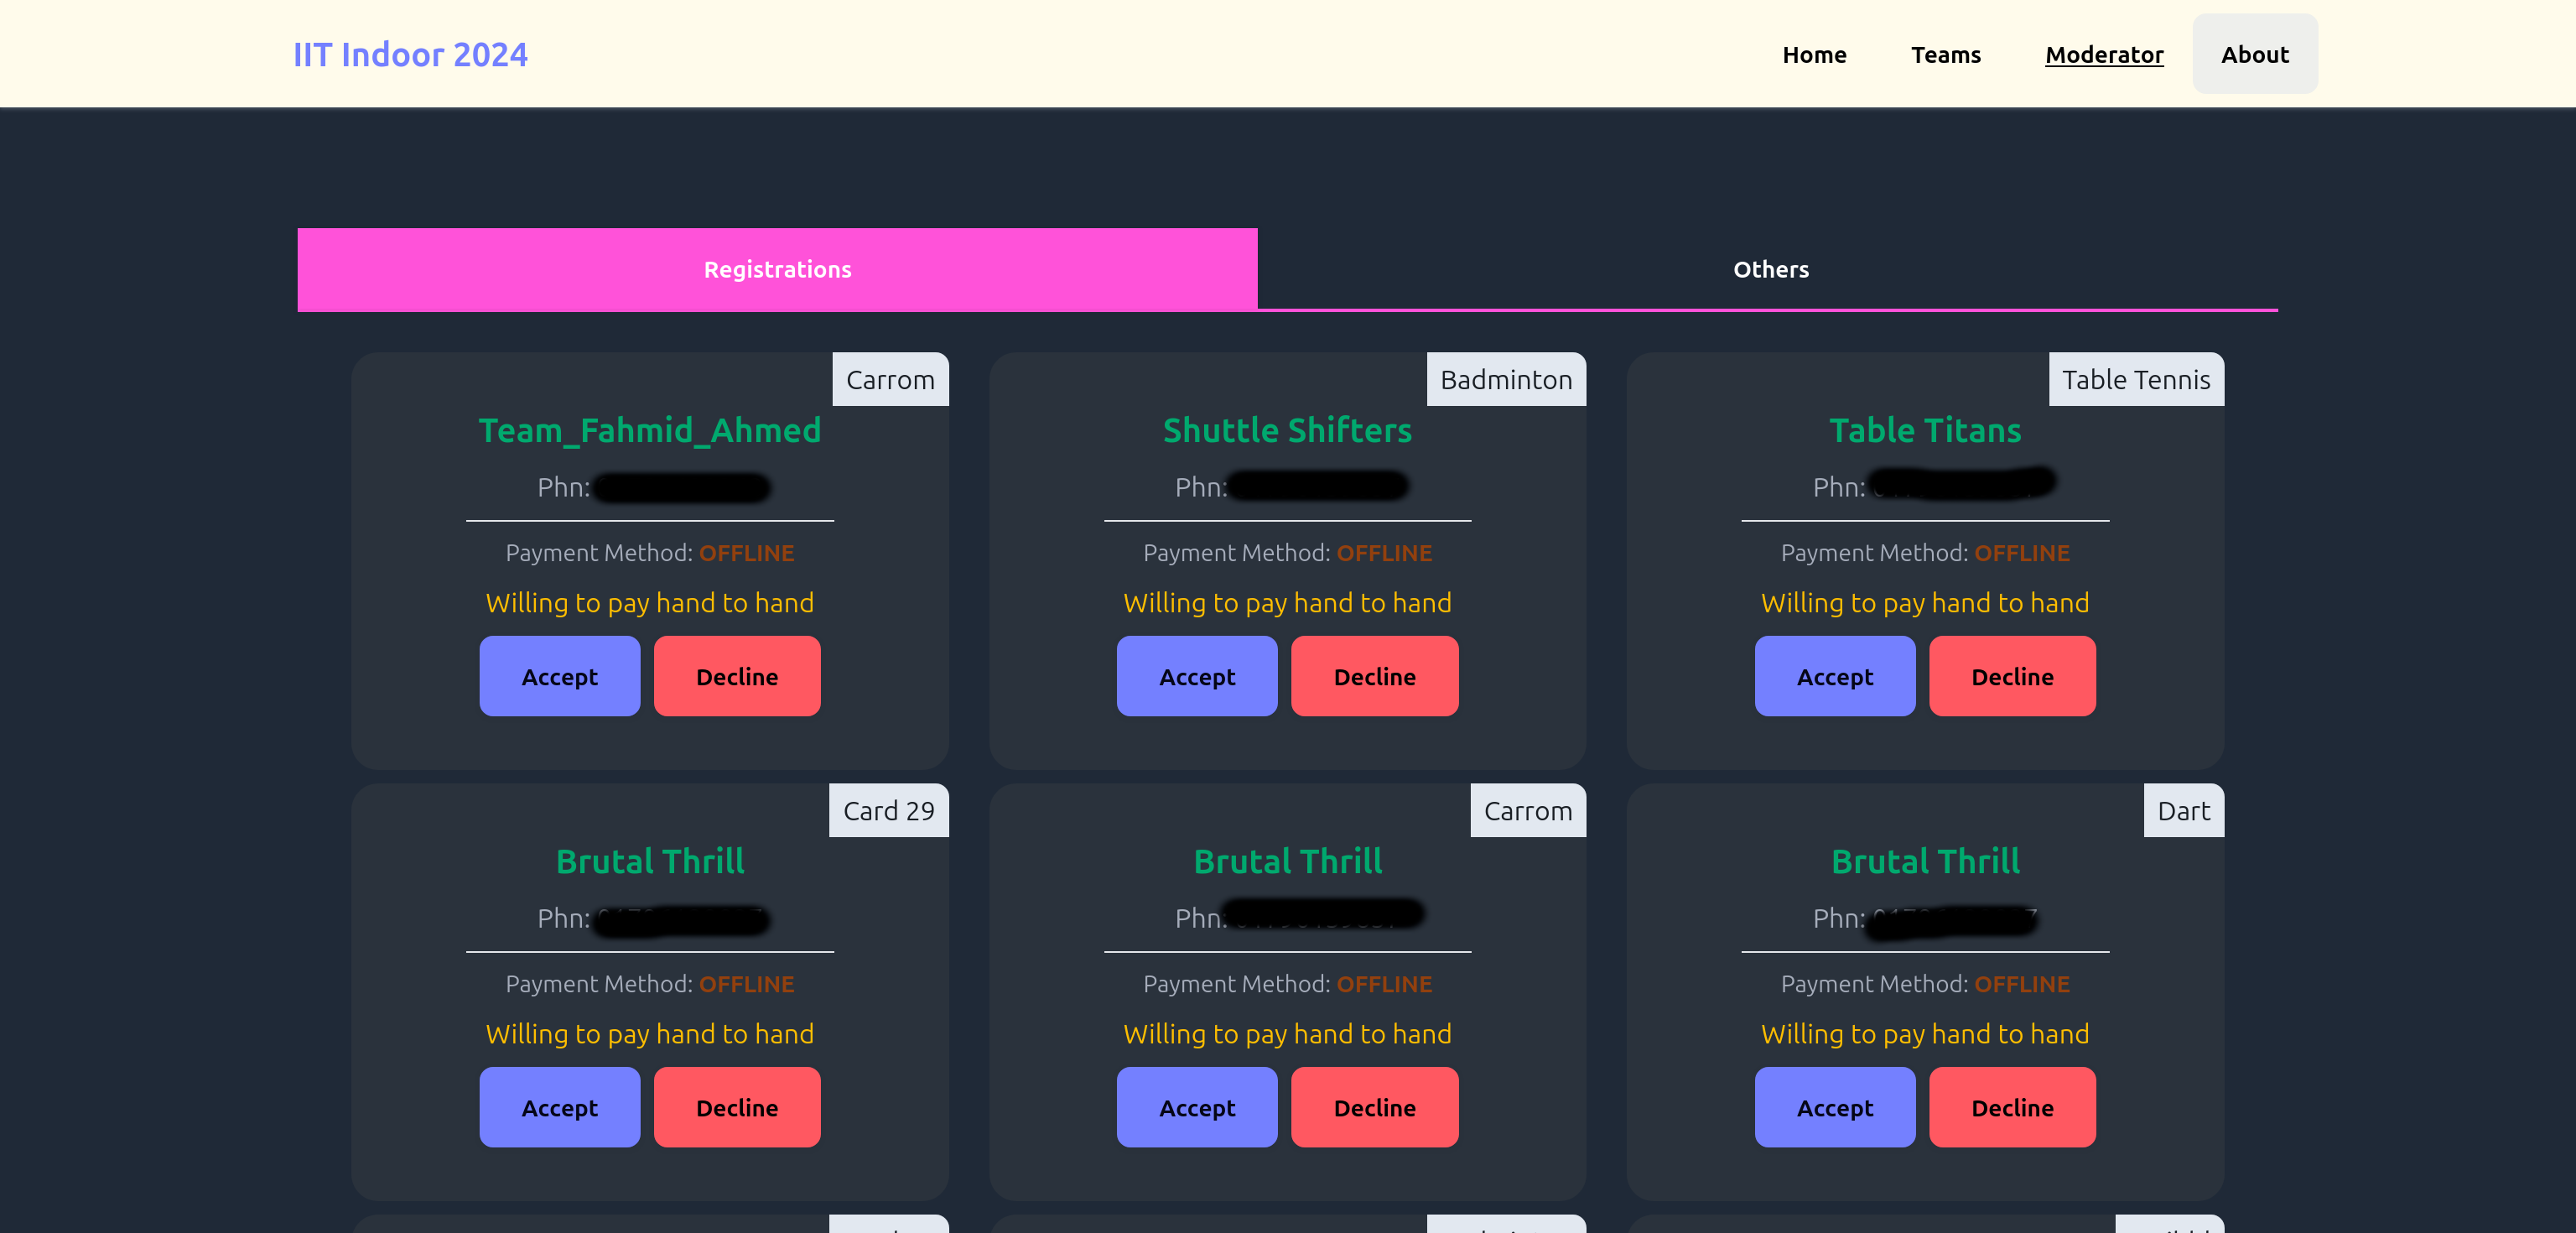Viewport: 2576px width, 1233px height.
Task: Decline Brutal Thrill's Card 29 registration
Action: click(x=736, y=1107)
